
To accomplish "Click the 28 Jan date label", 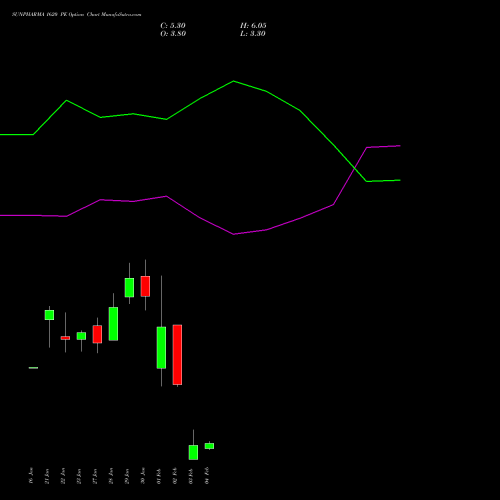I will [111, 476].
